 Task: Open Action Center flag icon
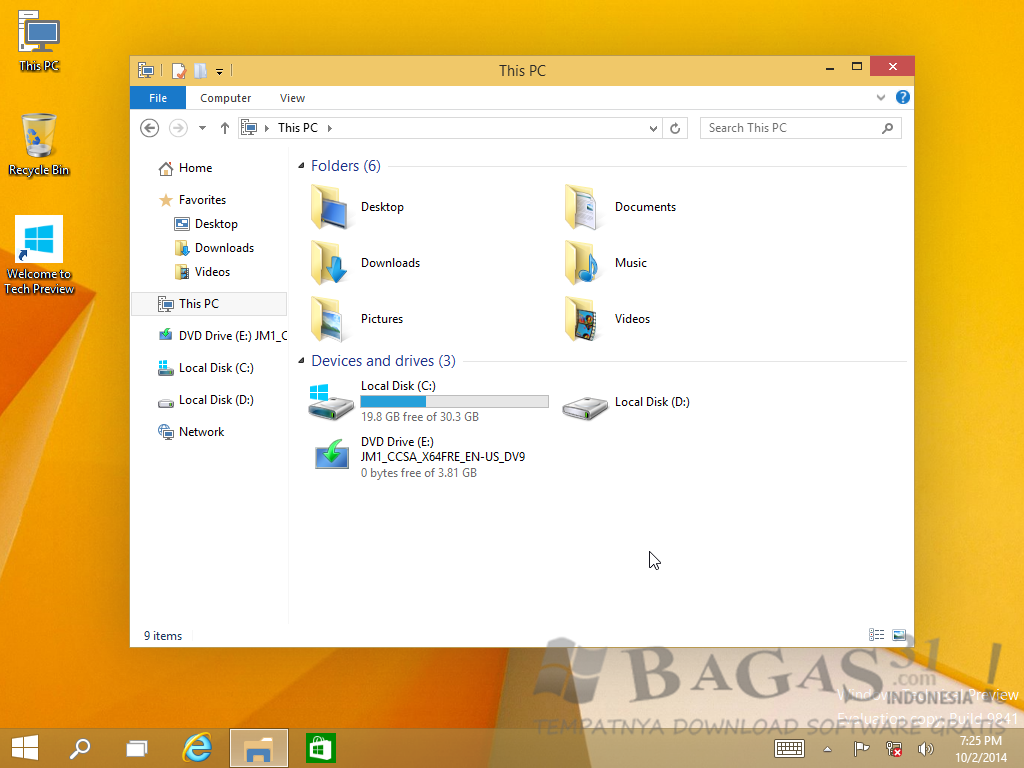[861, 749]
